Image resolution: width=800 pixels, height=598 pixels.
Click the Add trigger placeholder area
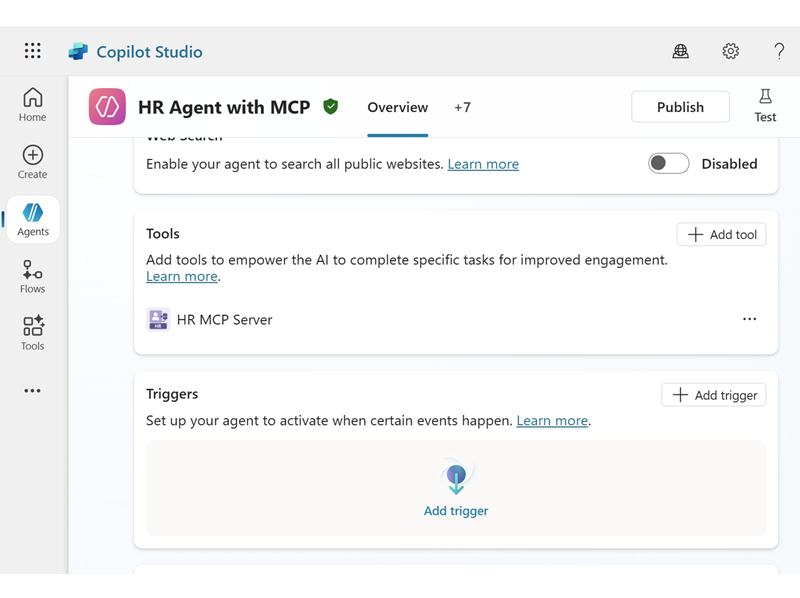point(456,488)
